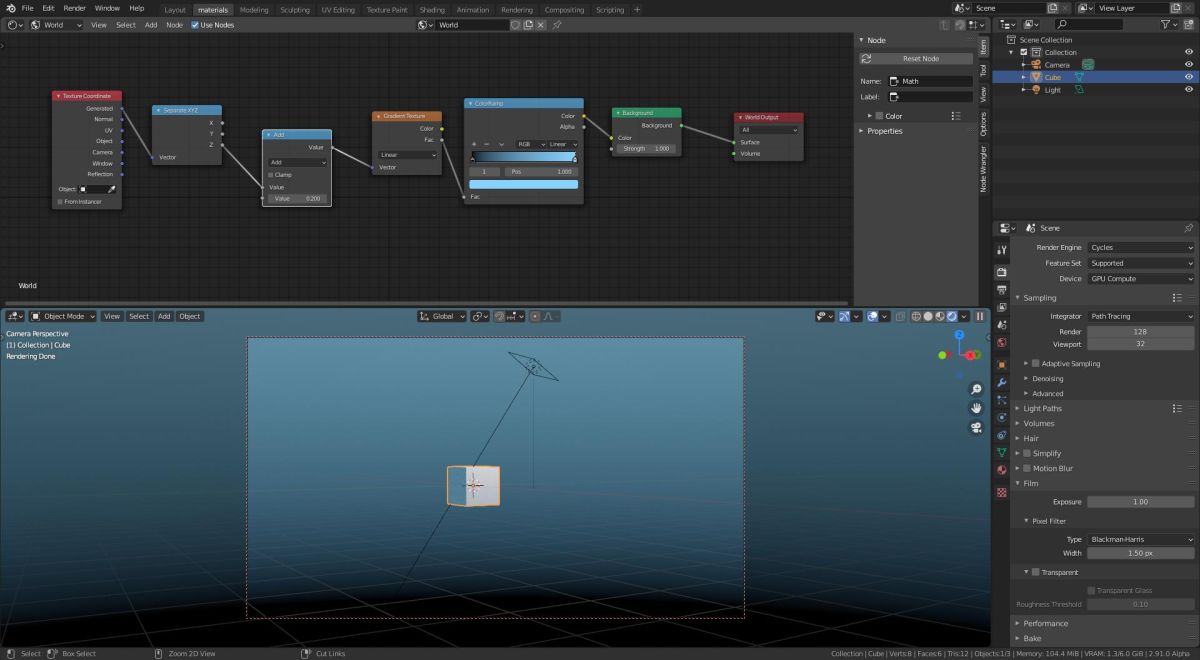1200x660 pixels.
Task: Open Object Mode dropdown
Action: pyautogui.click(x=63, y=316)
